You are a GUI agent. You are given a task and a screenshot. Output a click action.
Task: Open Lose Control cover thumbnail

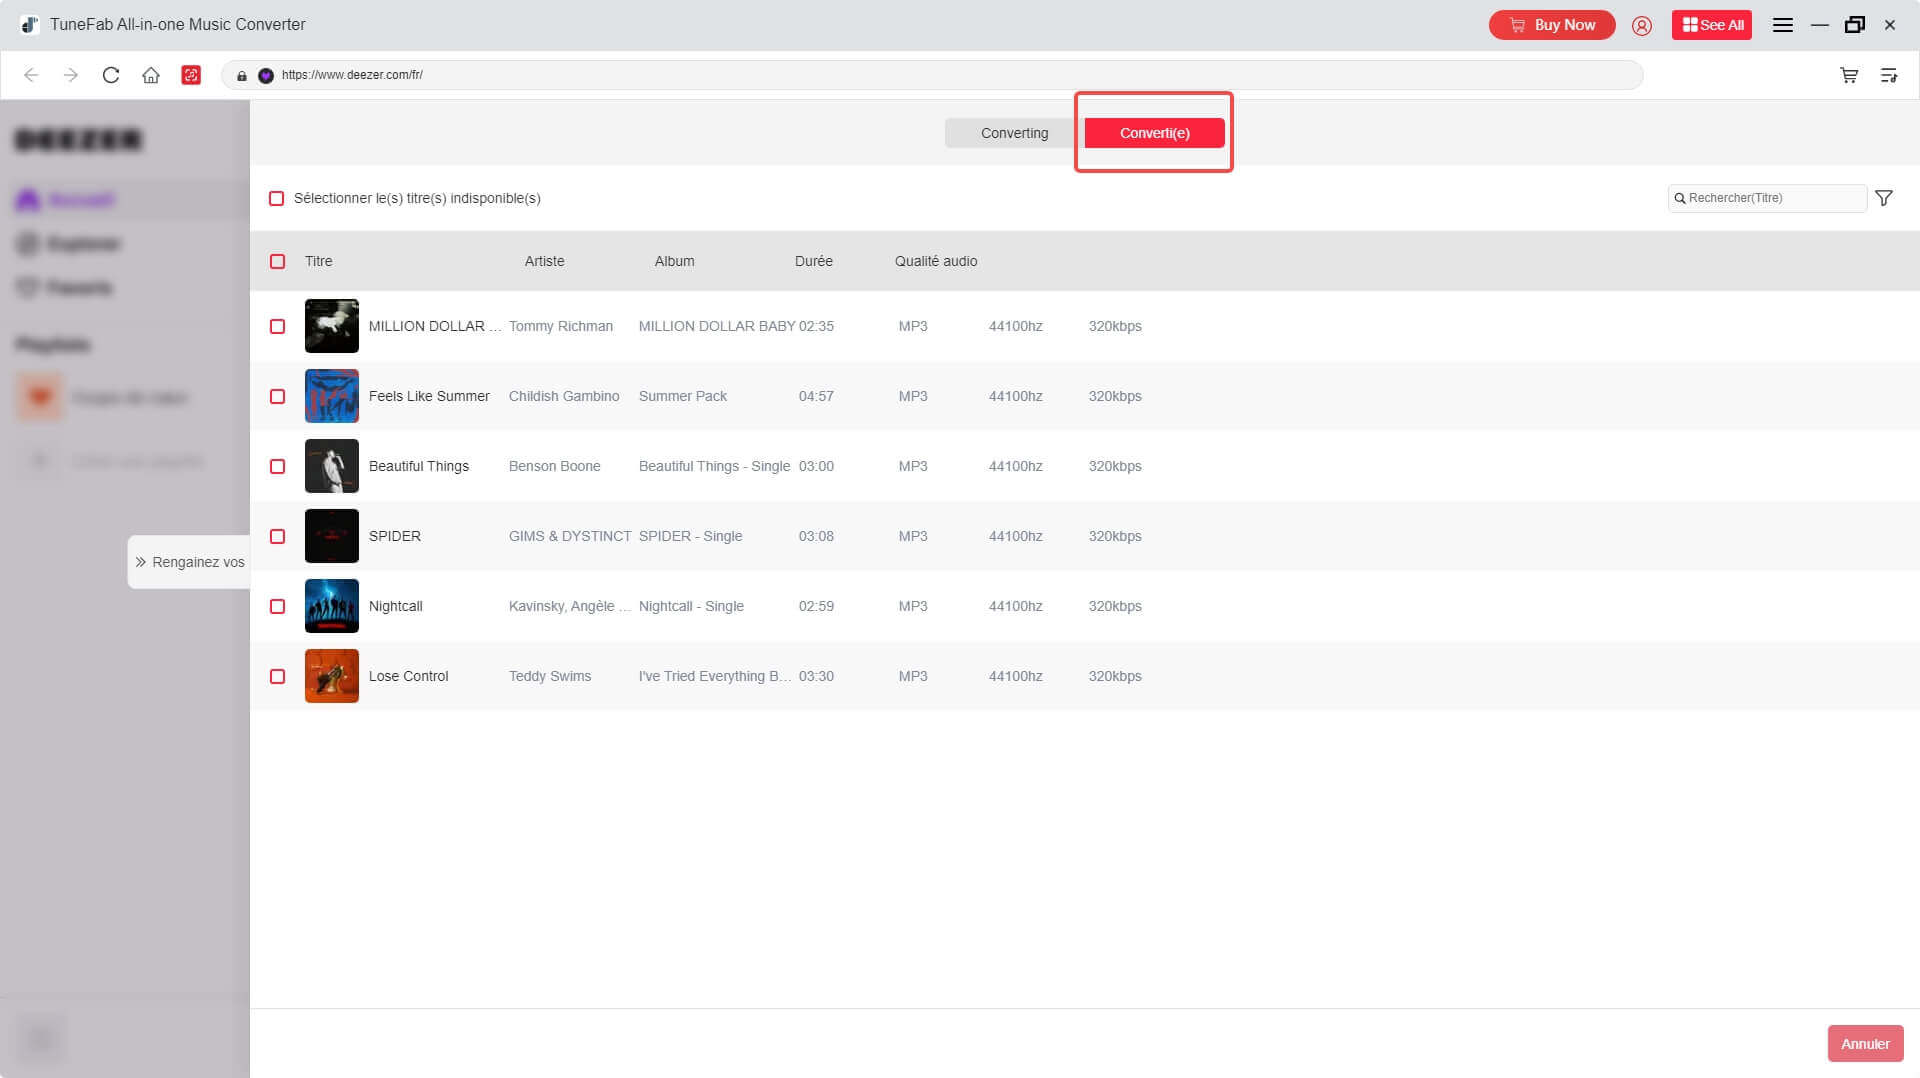pyautogui.click(x=332, y=676)
